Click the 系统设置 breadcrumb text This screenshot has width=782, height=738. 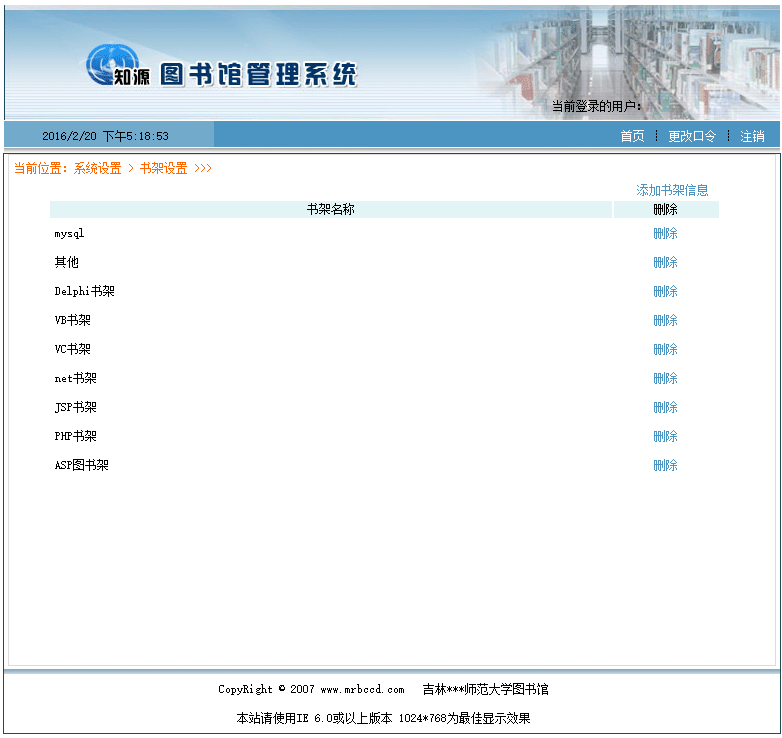(97, 168)
